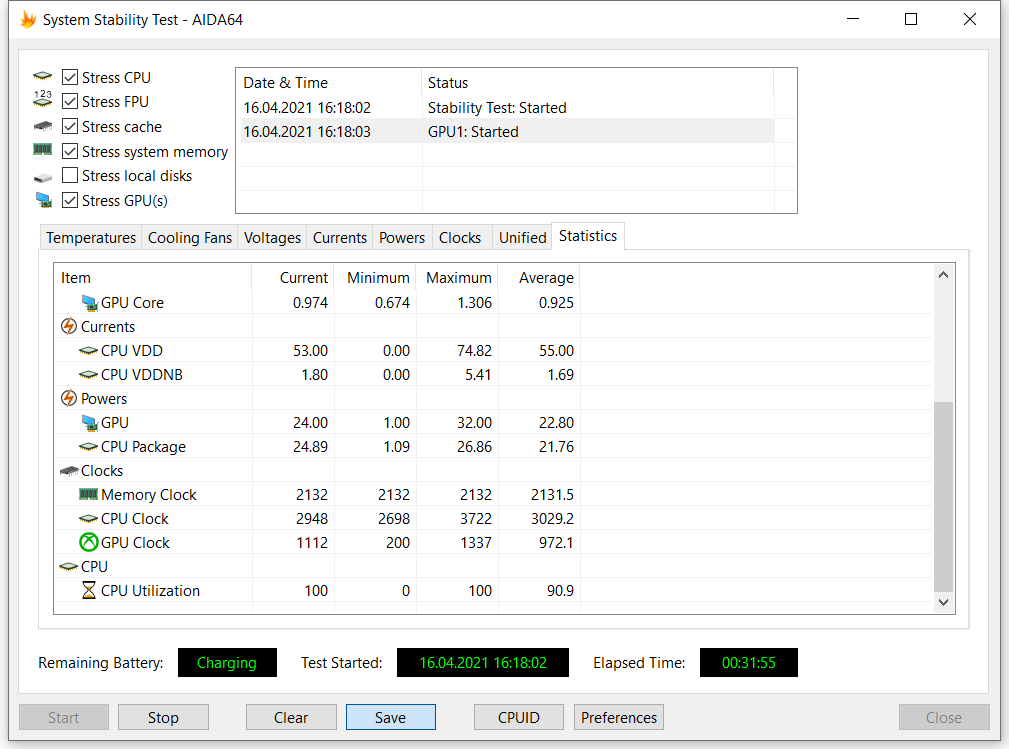Click the statistics list scroll-up arrow
This screenshot has width=1009, height=749.
[943, 275]
